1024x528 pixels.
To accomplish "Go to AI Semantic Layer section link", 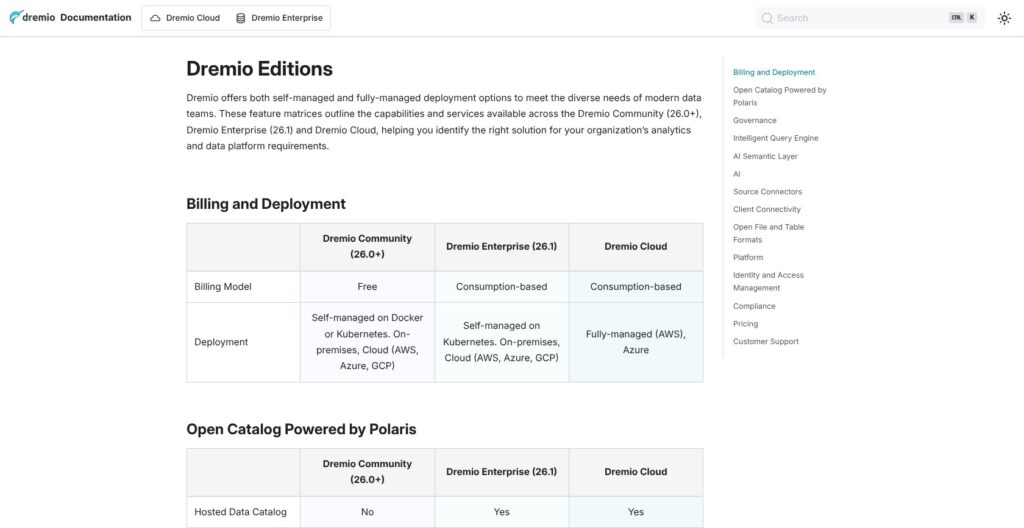I will (765, 156).
